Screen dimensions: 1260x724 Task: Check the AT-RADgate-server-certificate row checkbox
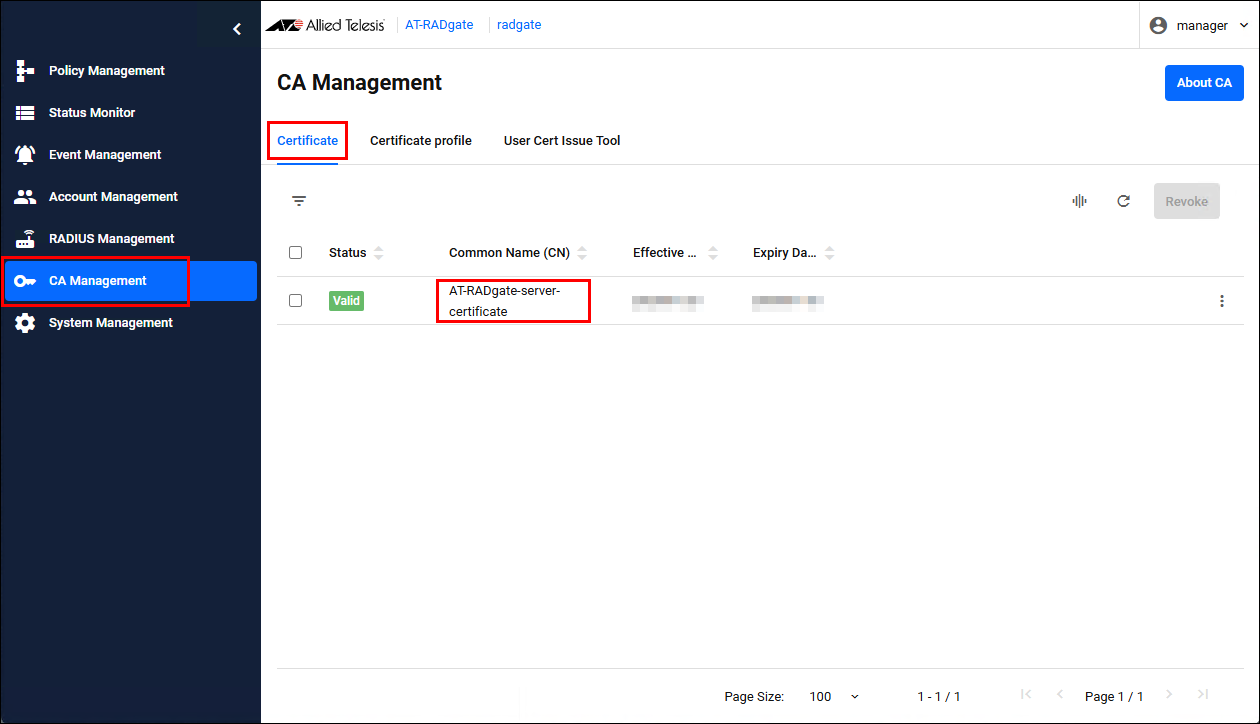click(x=295, y=300)
